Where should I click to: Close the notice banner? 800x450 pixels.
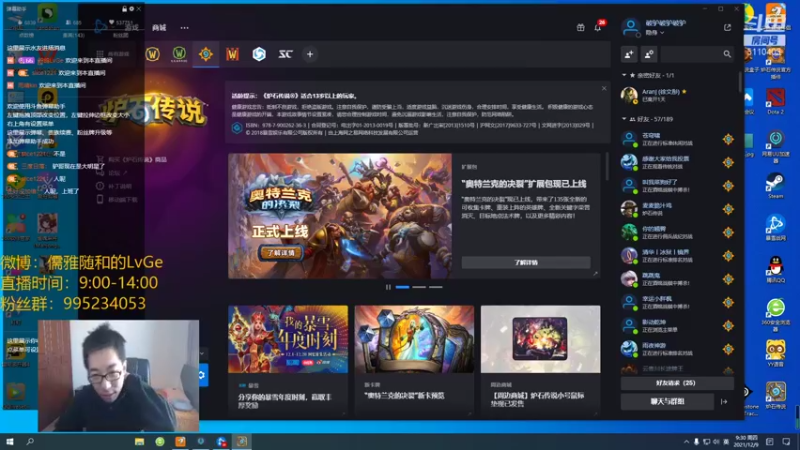point(604,88)
